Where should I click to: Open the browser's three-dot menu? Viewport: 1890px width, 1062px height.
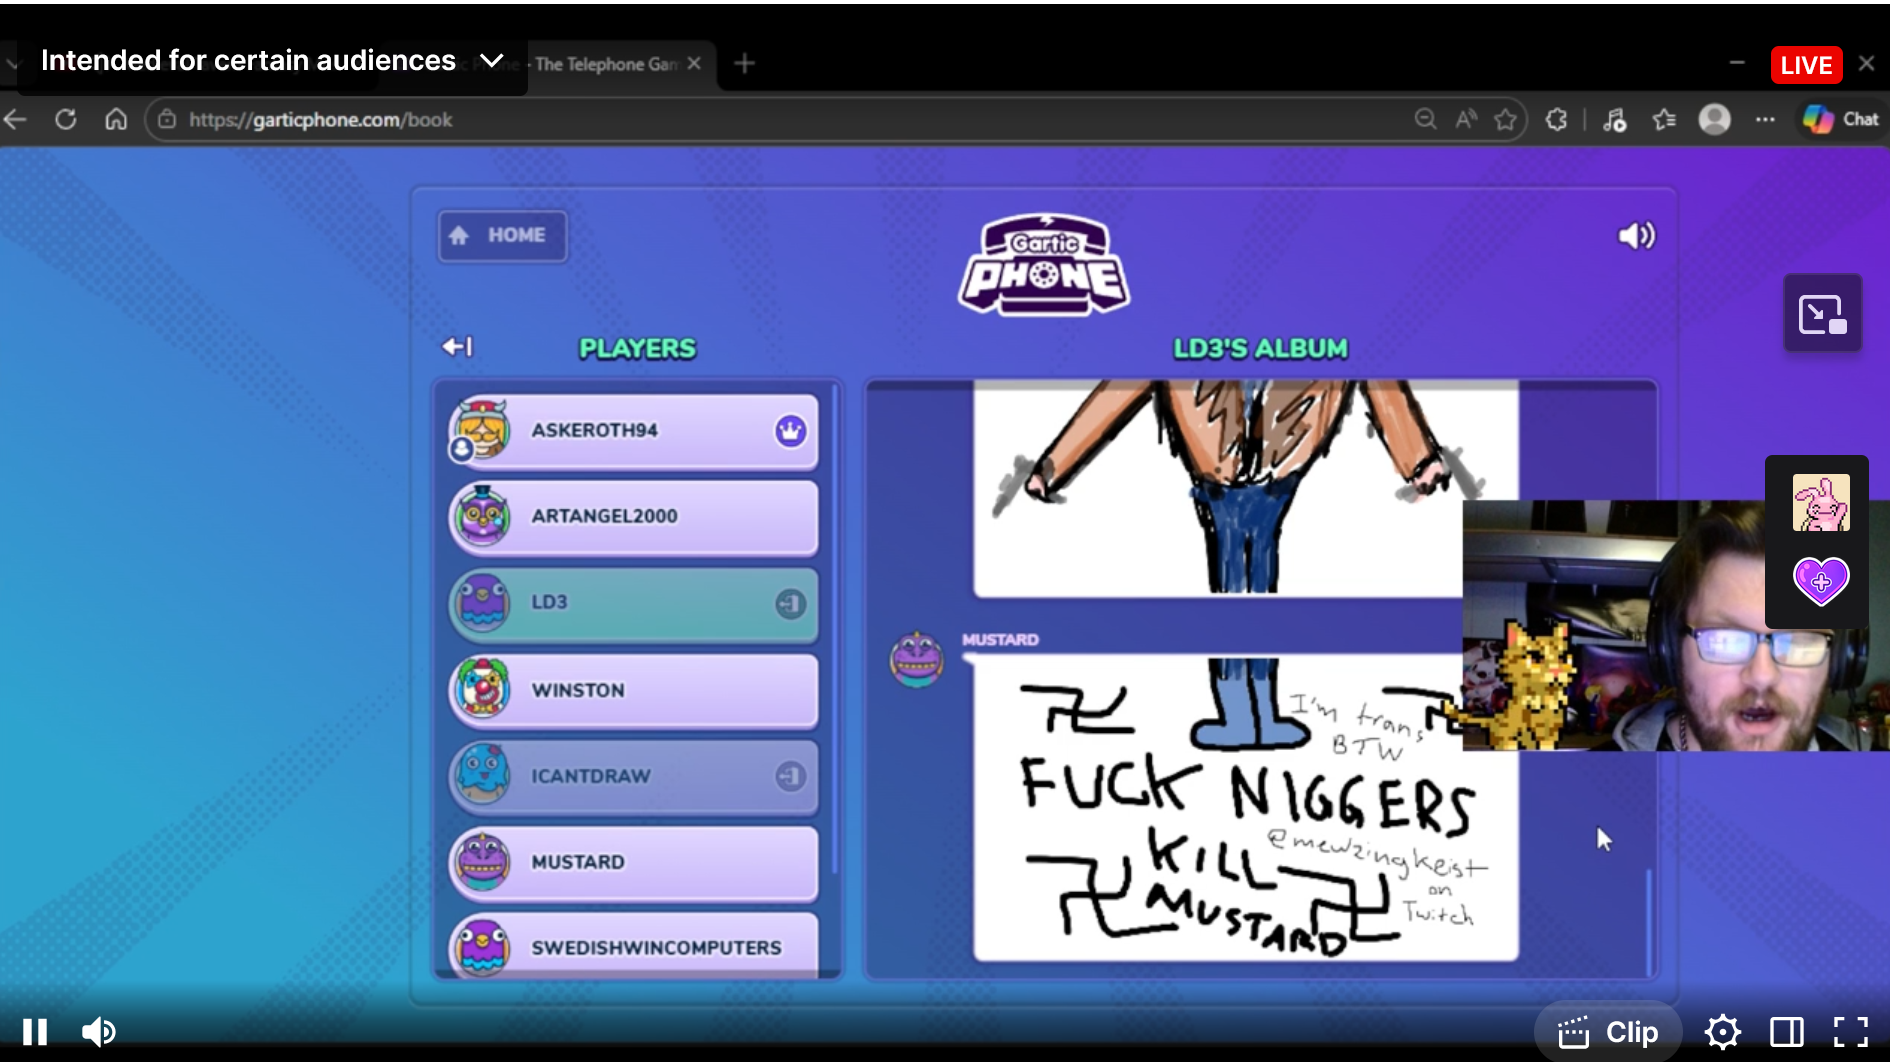tap(1765, 120)
